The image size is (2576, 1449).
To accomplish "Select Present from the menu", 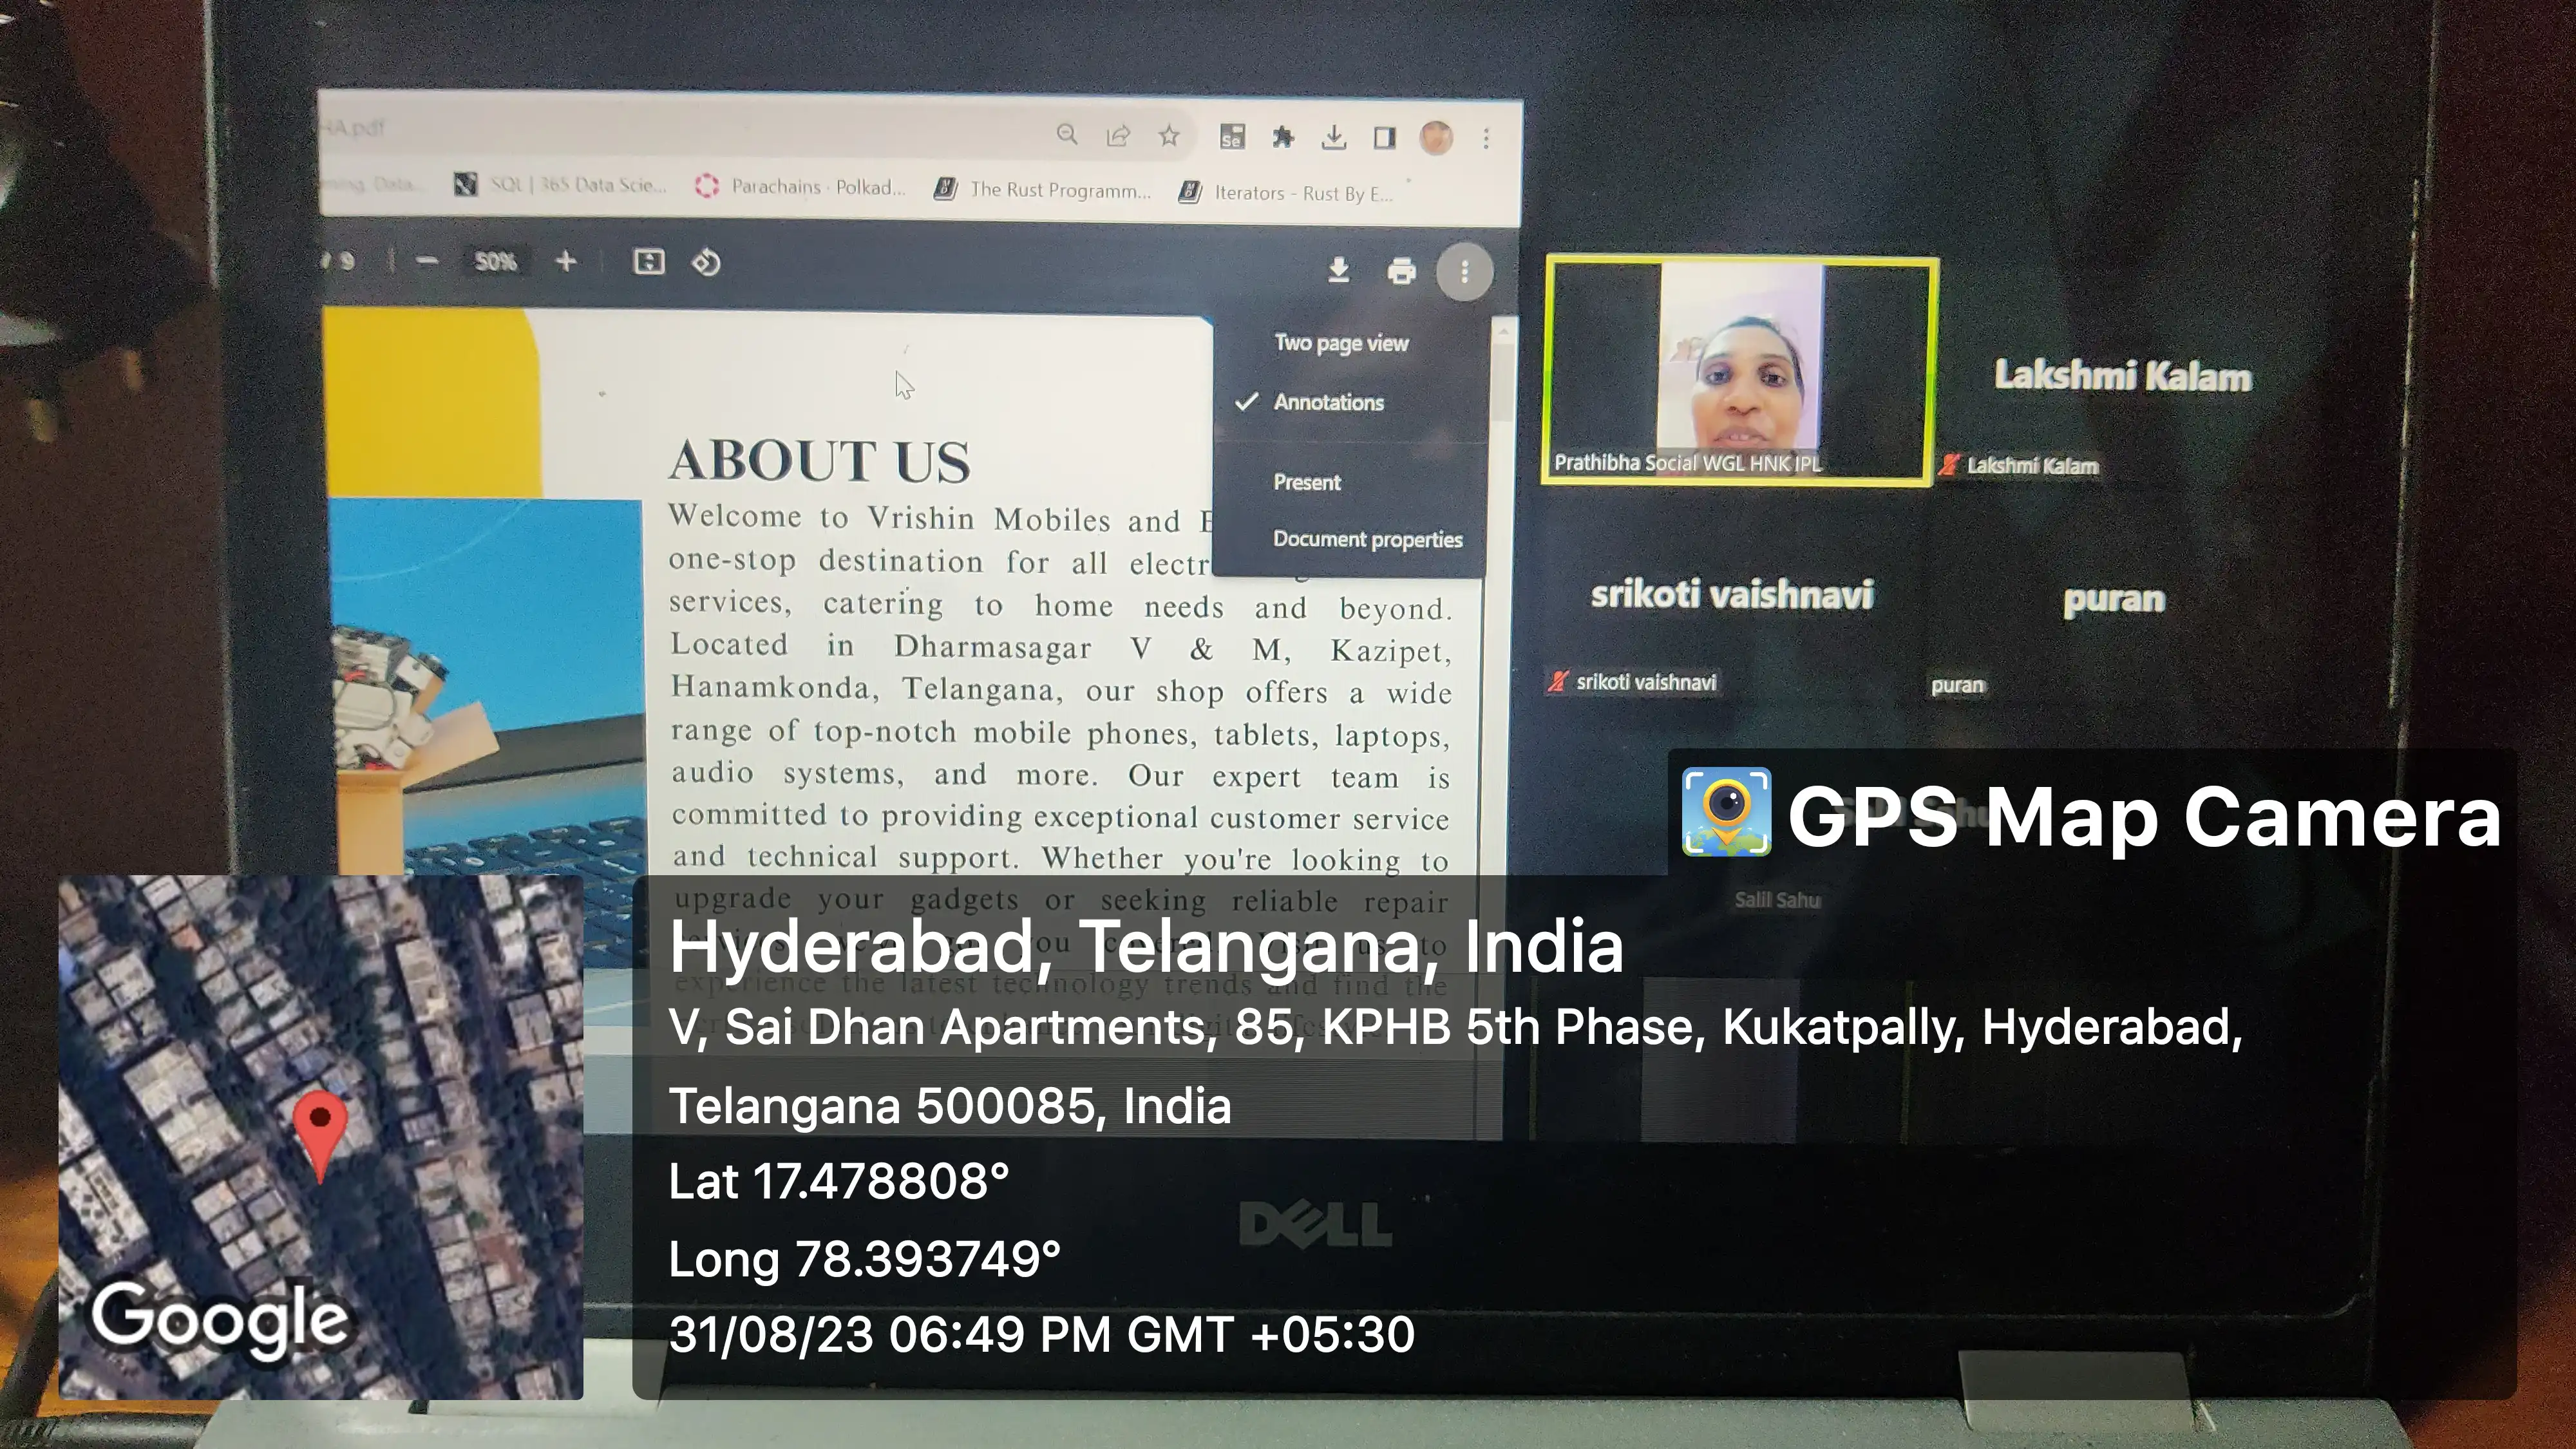I will 1306,482.
